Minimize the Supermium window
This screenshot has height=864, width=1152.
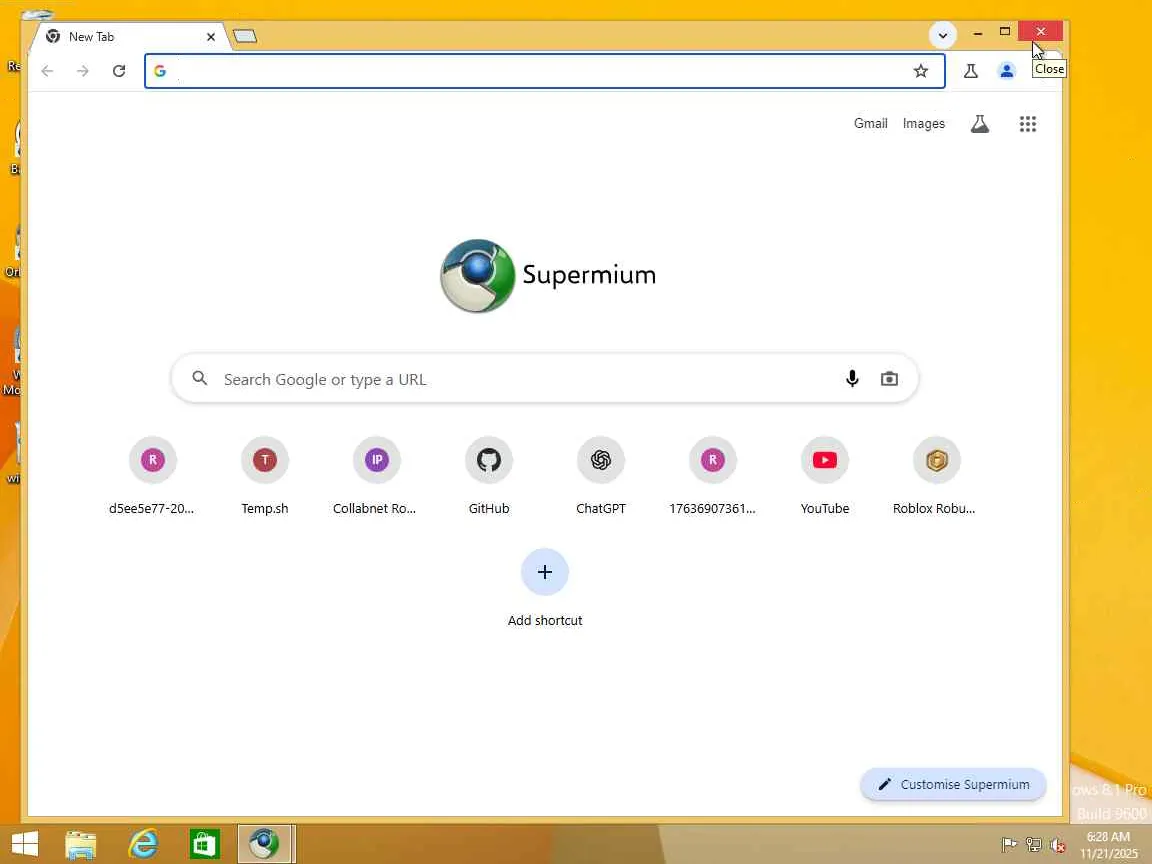click(x=977, y=32)
